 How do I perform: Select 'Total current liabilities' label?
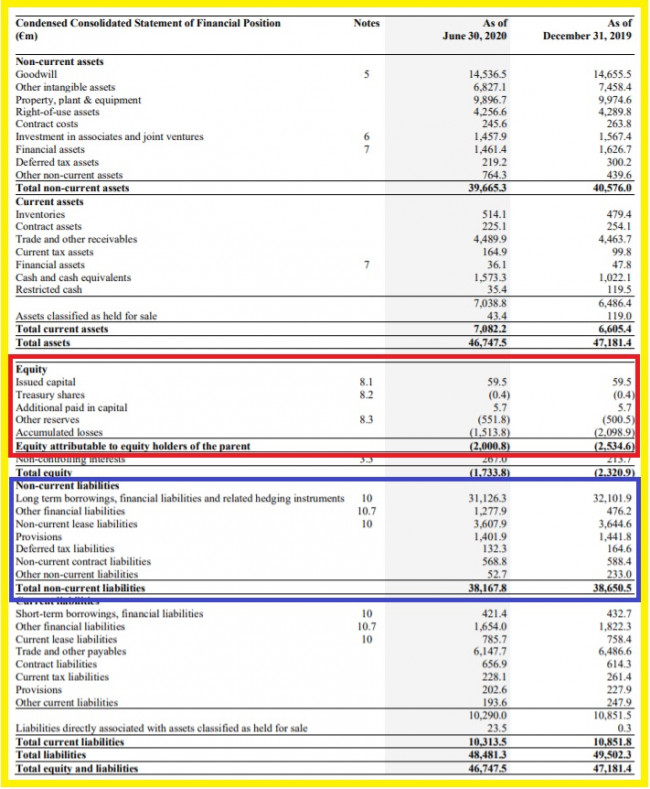69,742
